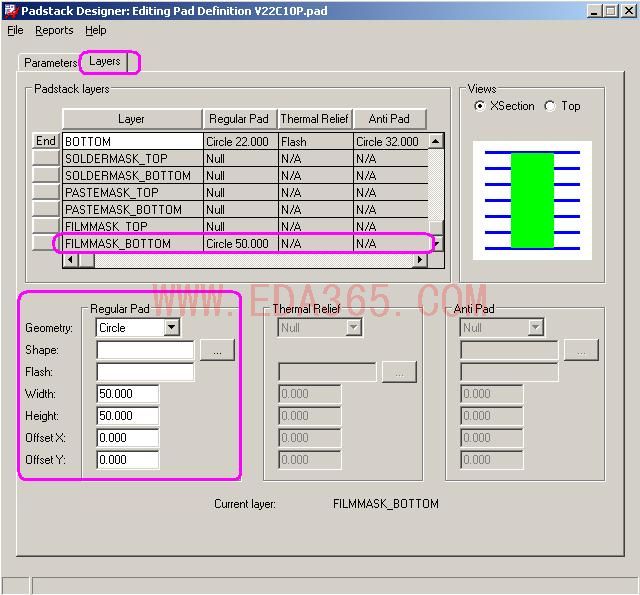
Task: Click the Anti Pad column header
Action: coord(389,119)
